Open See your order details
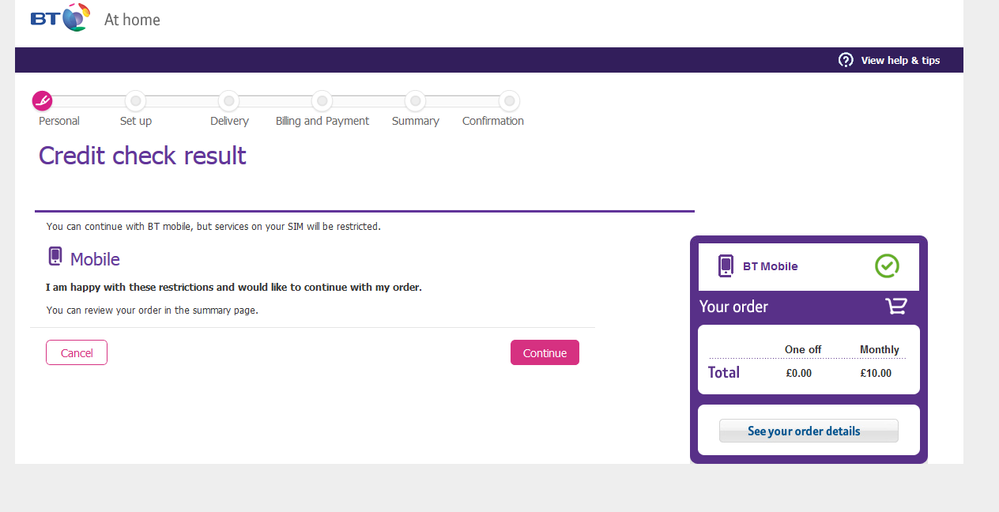 (808, 431)
